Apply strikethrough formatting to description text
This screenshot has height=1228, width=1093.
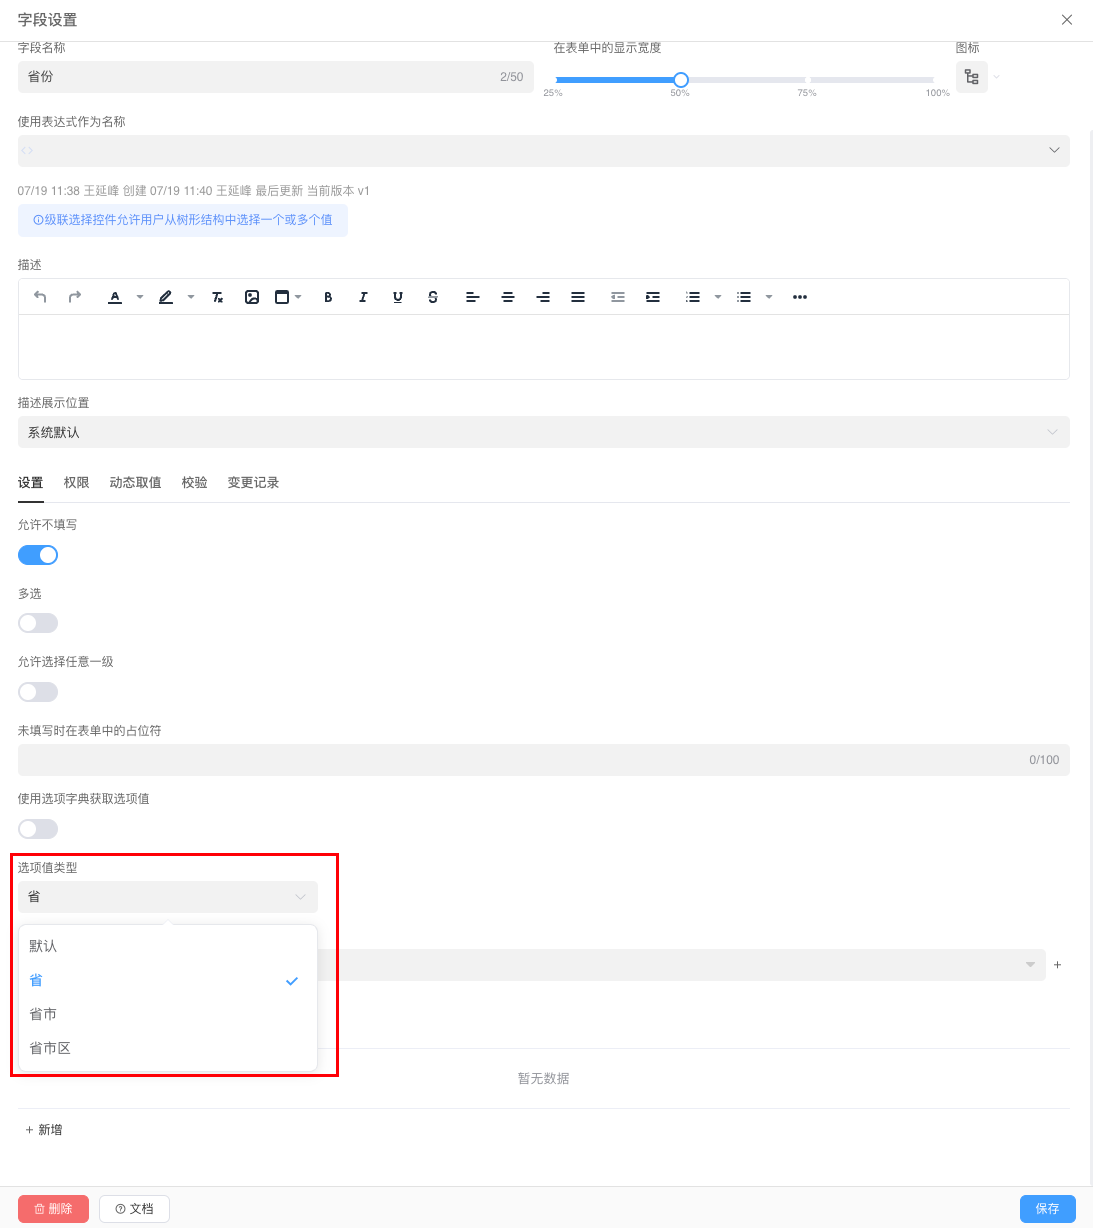point(433,296)
